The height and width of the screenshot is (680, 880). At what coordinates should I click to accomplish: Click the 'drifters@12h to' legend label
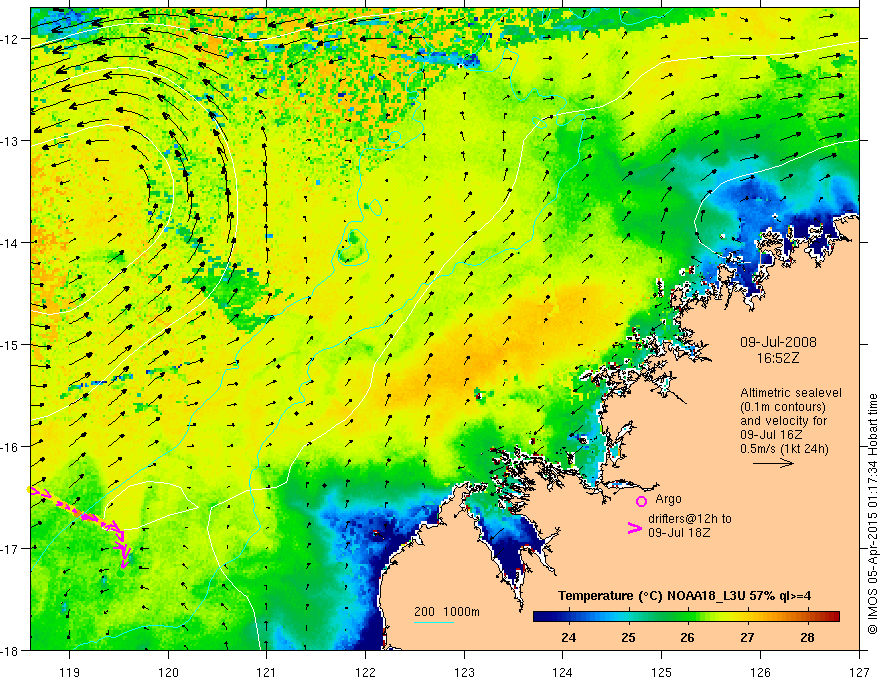click(x=690, y=519)
